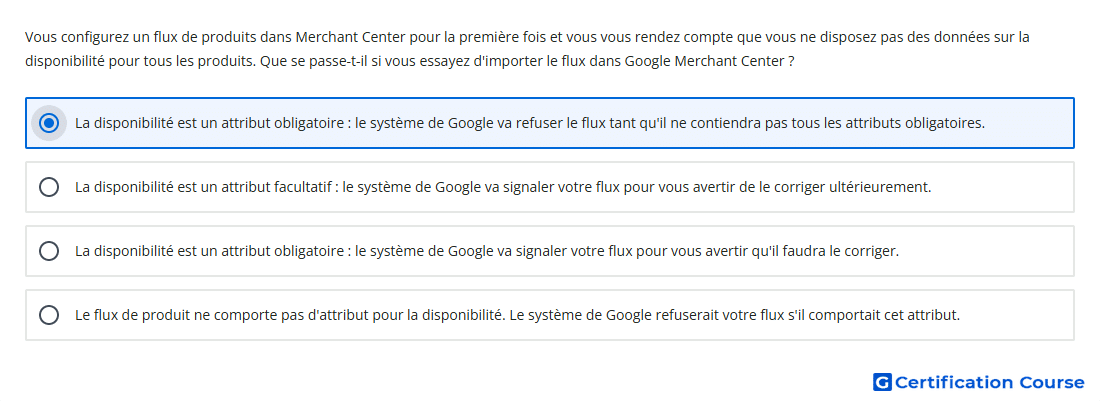1100x401 pixels.
Task: Click the highlighted blue-bordered answer card
Action: tap(550, 123)
